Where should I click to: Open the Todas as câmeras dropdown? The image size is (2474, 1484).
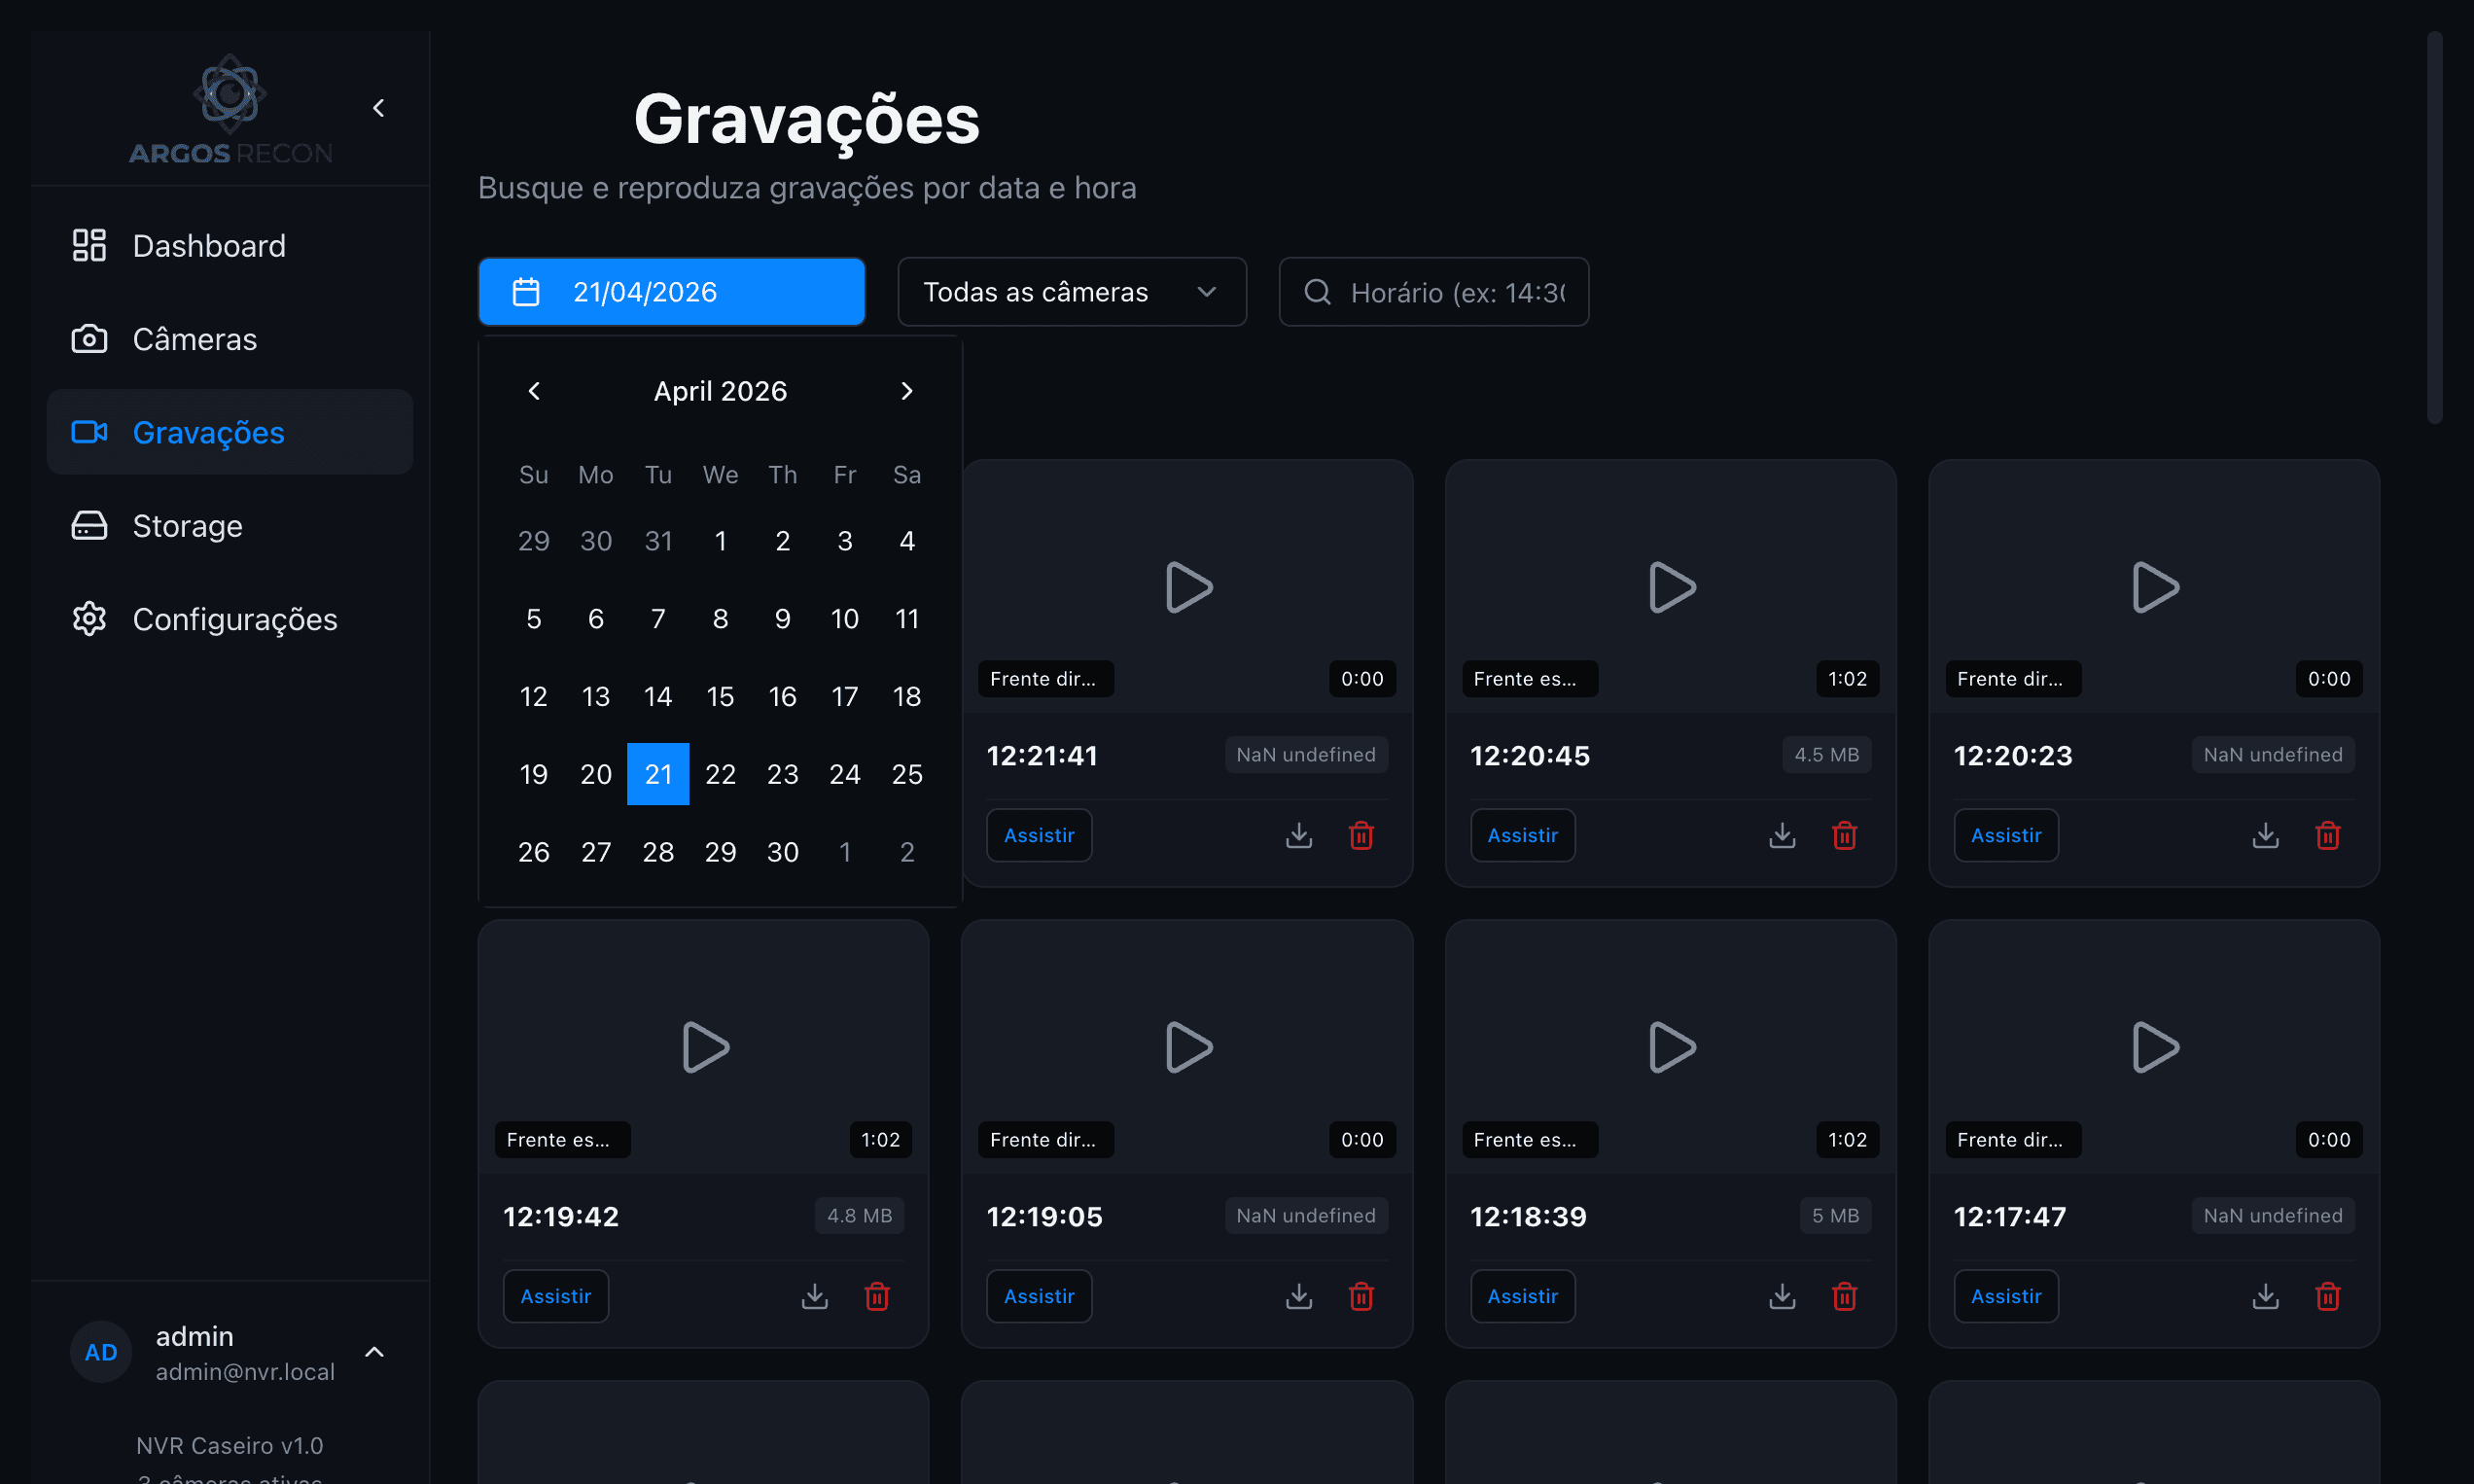click(x=1072, y=292)
